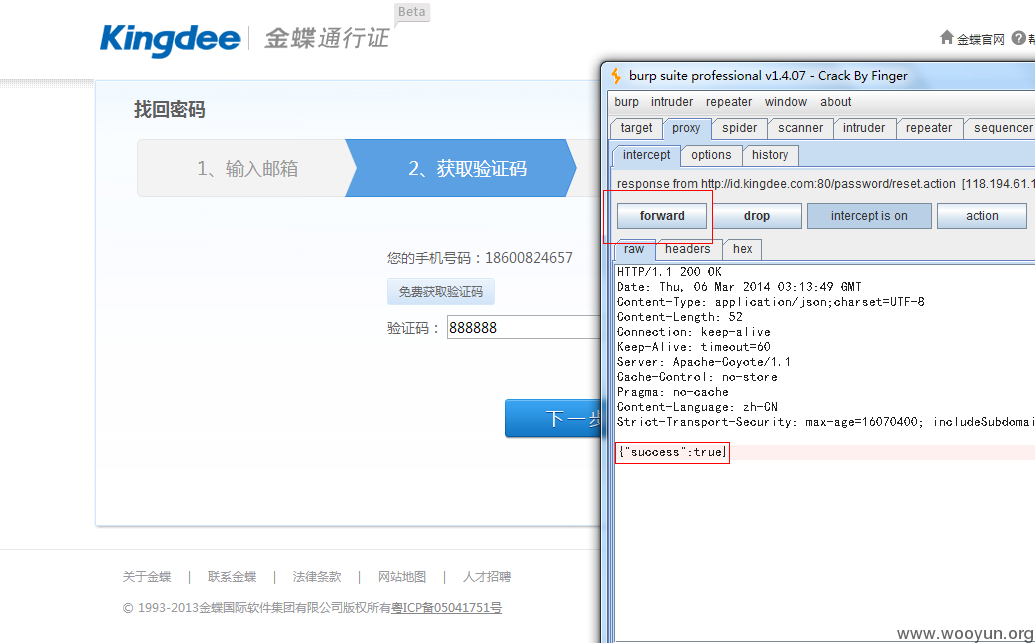Click the 下一步 button
The image size is (1035, 643).
click(x=553, y=418)
